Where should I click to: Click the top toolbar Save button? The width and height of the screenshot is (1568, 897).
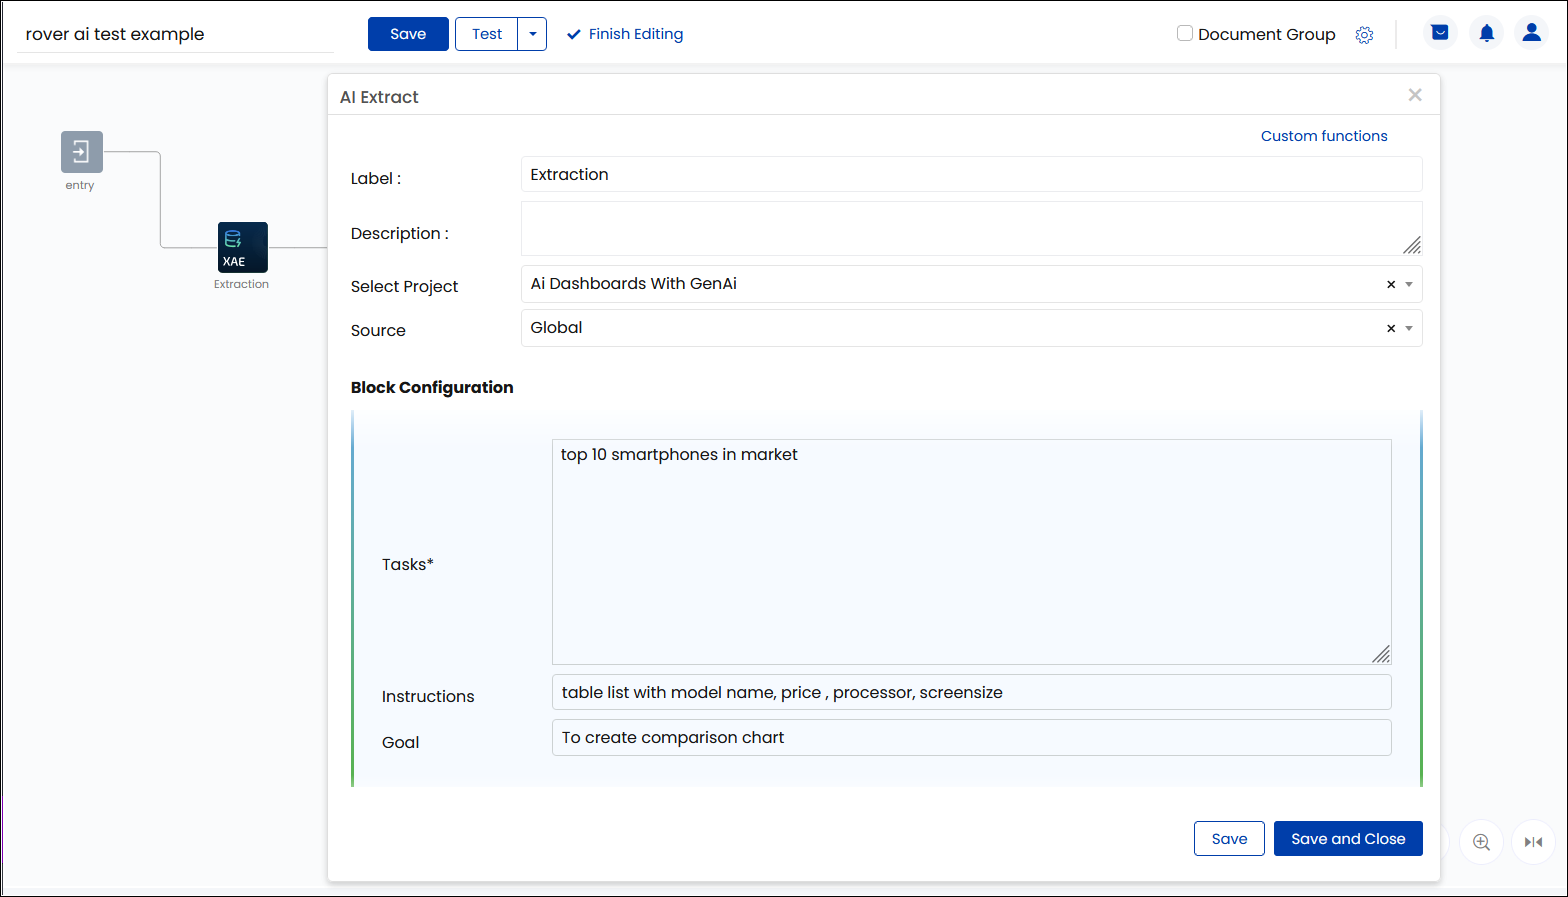408,34
